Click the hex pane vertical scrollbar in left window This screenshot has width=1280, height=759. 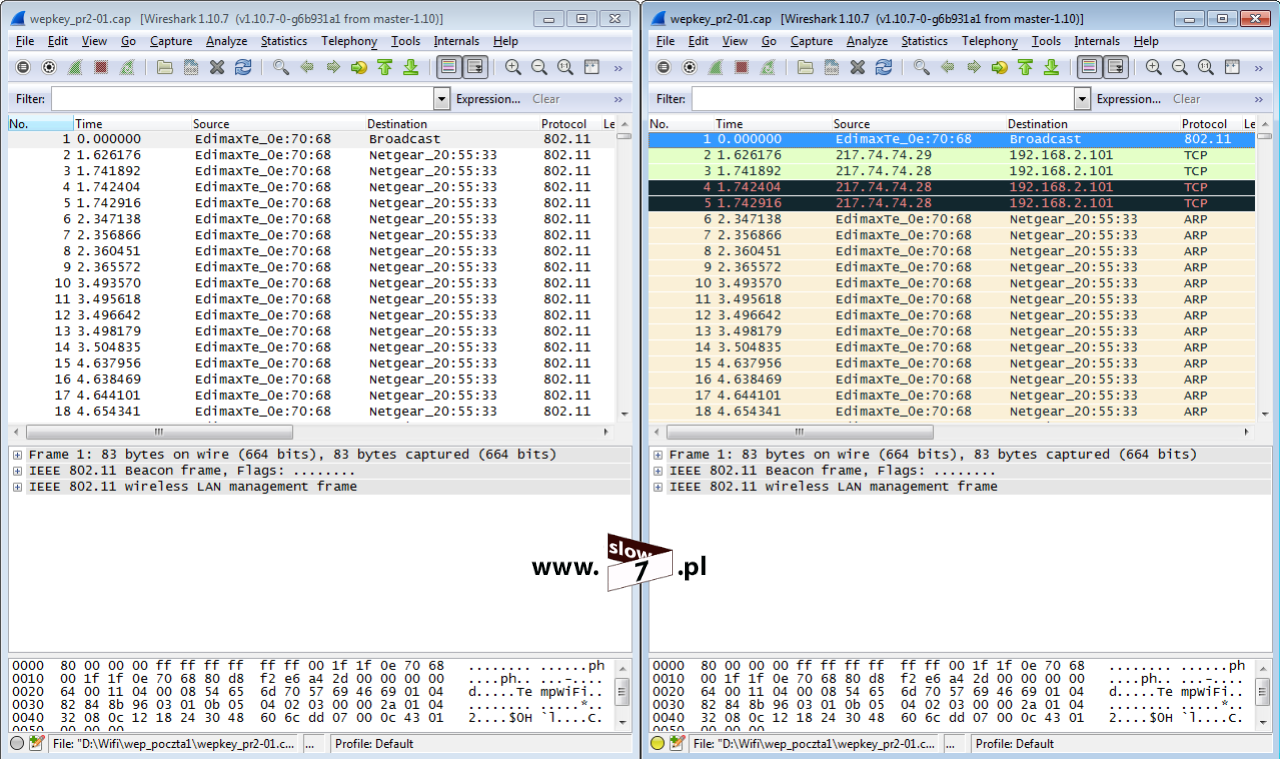[x=622, y=692]
